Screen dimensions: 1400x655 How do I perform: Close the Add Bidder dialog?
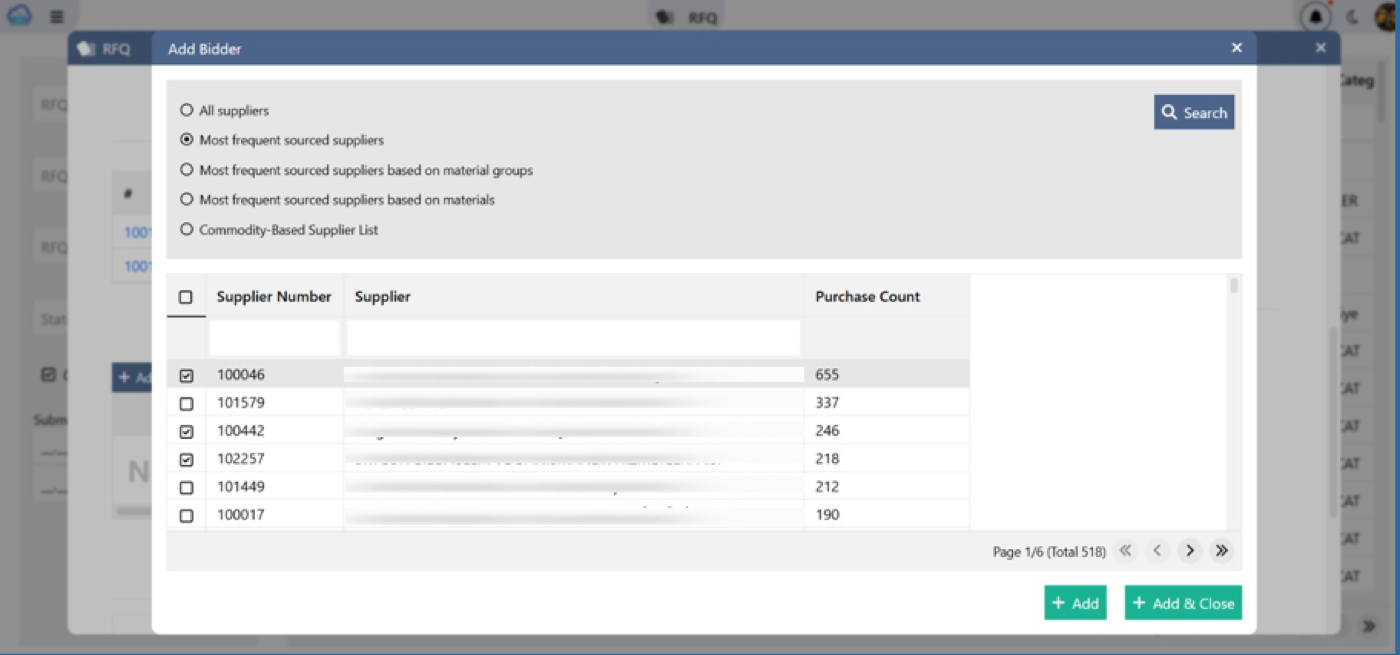[1237, 48]
